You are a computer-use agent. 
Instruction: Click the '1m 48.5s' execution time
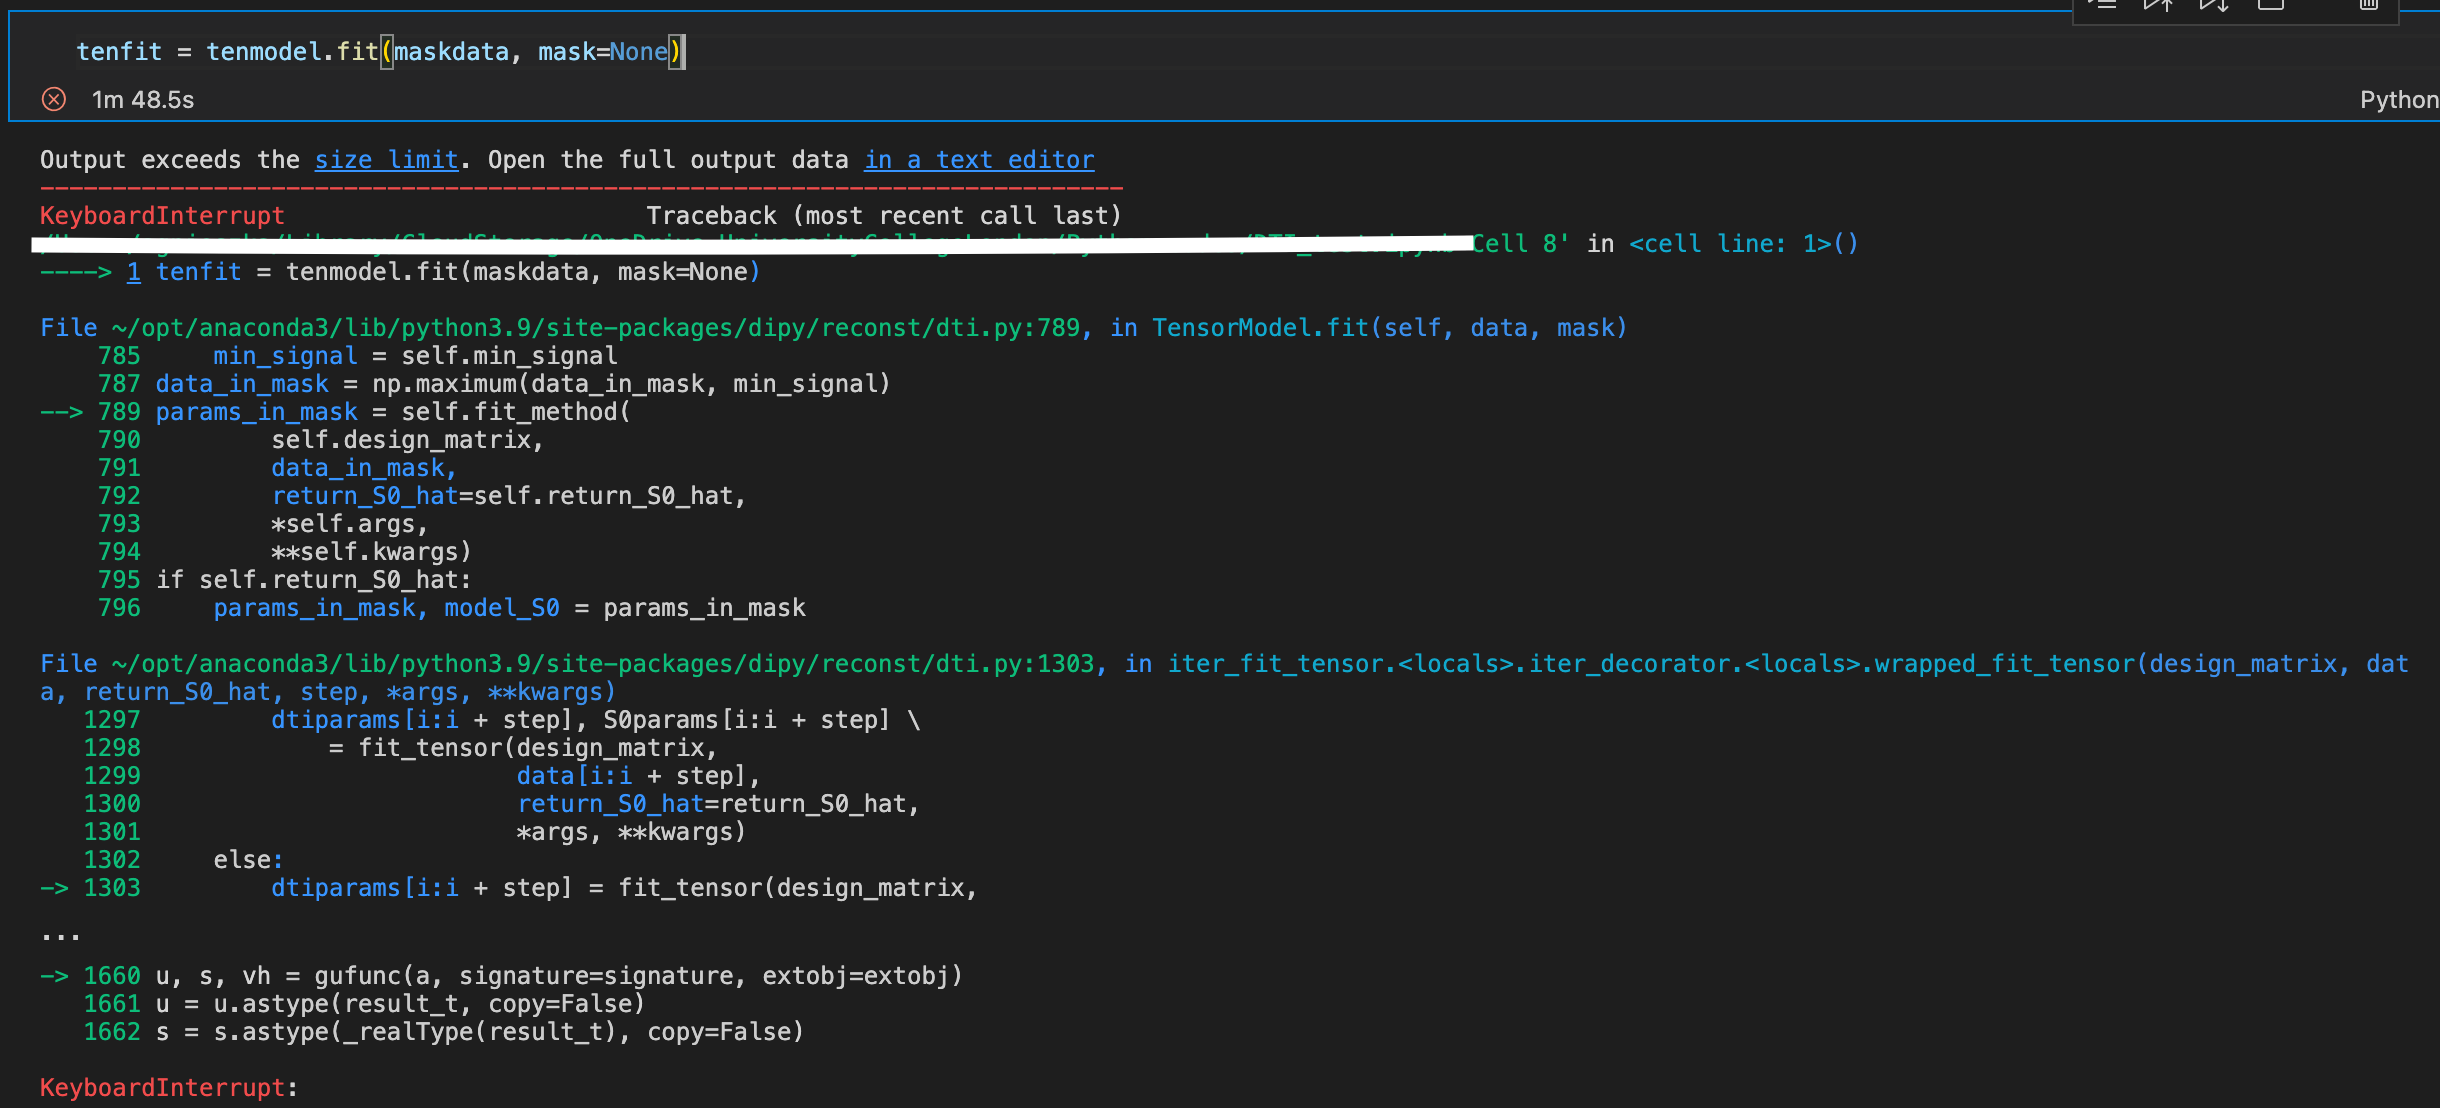[143, 99]
